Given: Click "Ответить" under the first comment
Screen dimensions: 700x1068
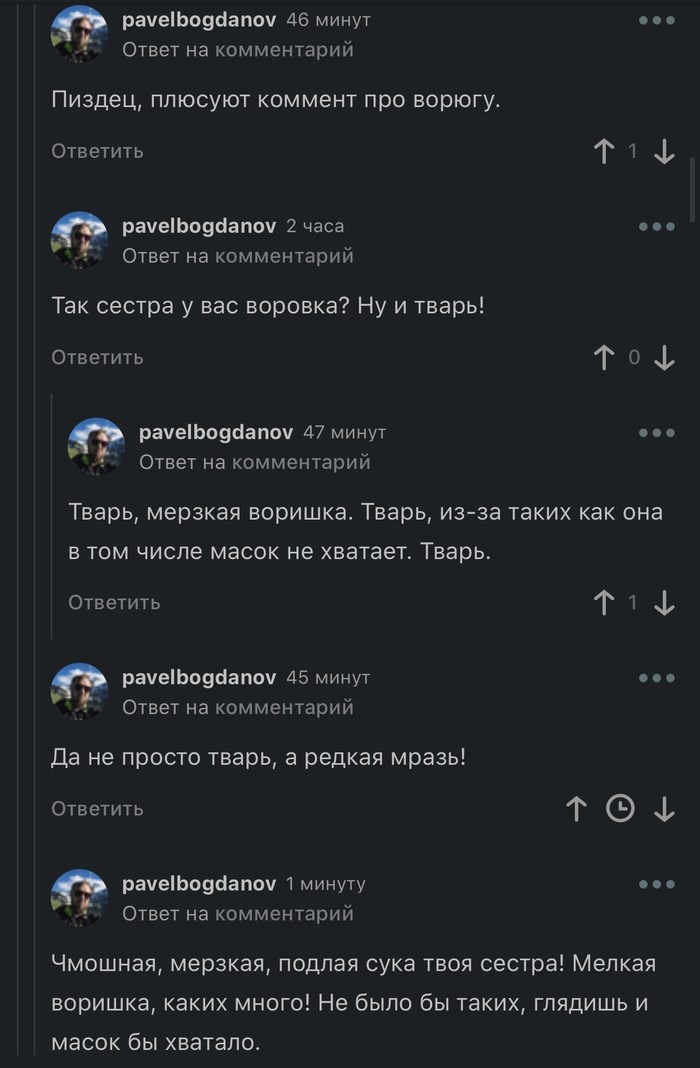Looking at the screenshot, I should tap(96, 151).
